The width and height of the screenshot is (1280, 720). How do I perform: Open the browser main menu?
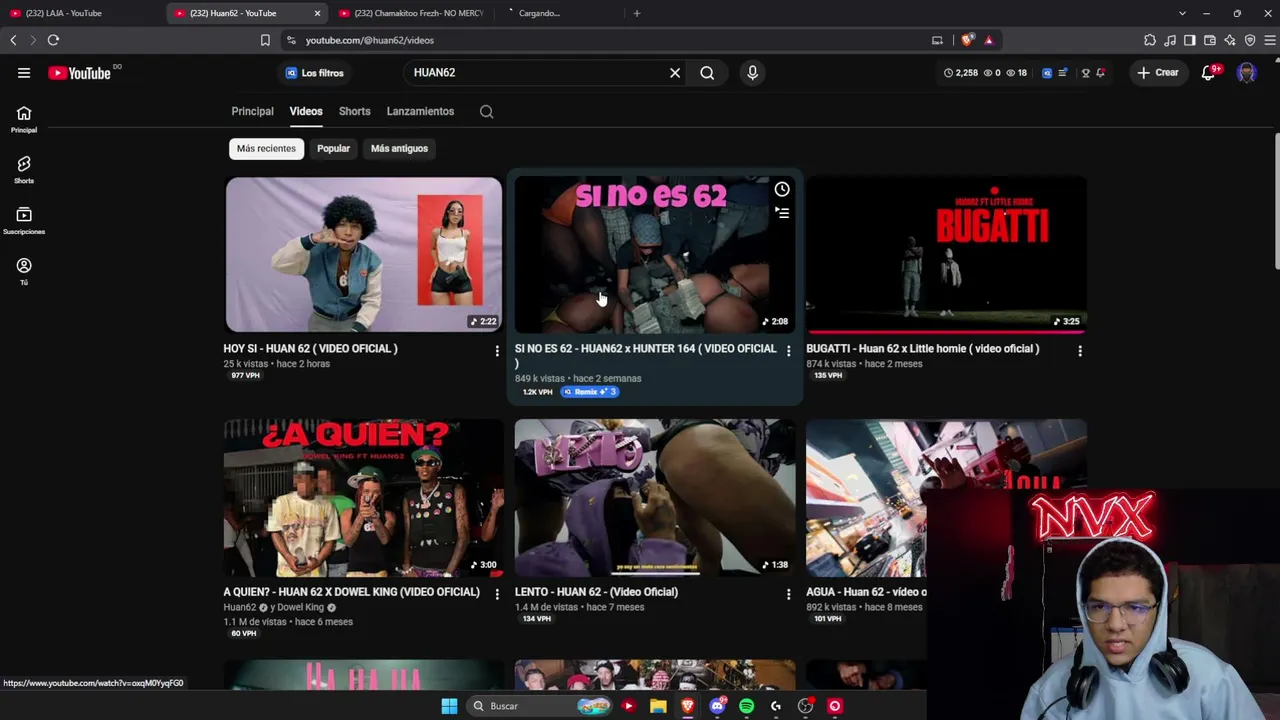(x=1270, y=40)
